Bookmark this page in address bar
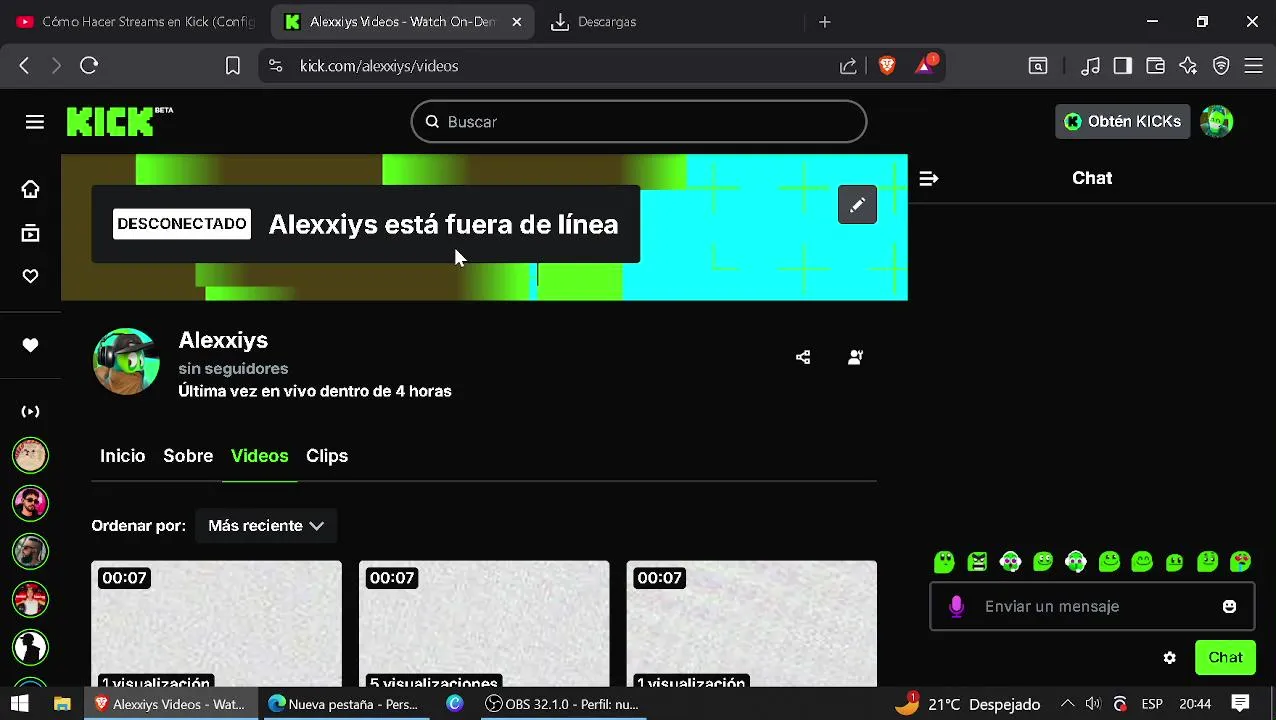 [233, 66]
